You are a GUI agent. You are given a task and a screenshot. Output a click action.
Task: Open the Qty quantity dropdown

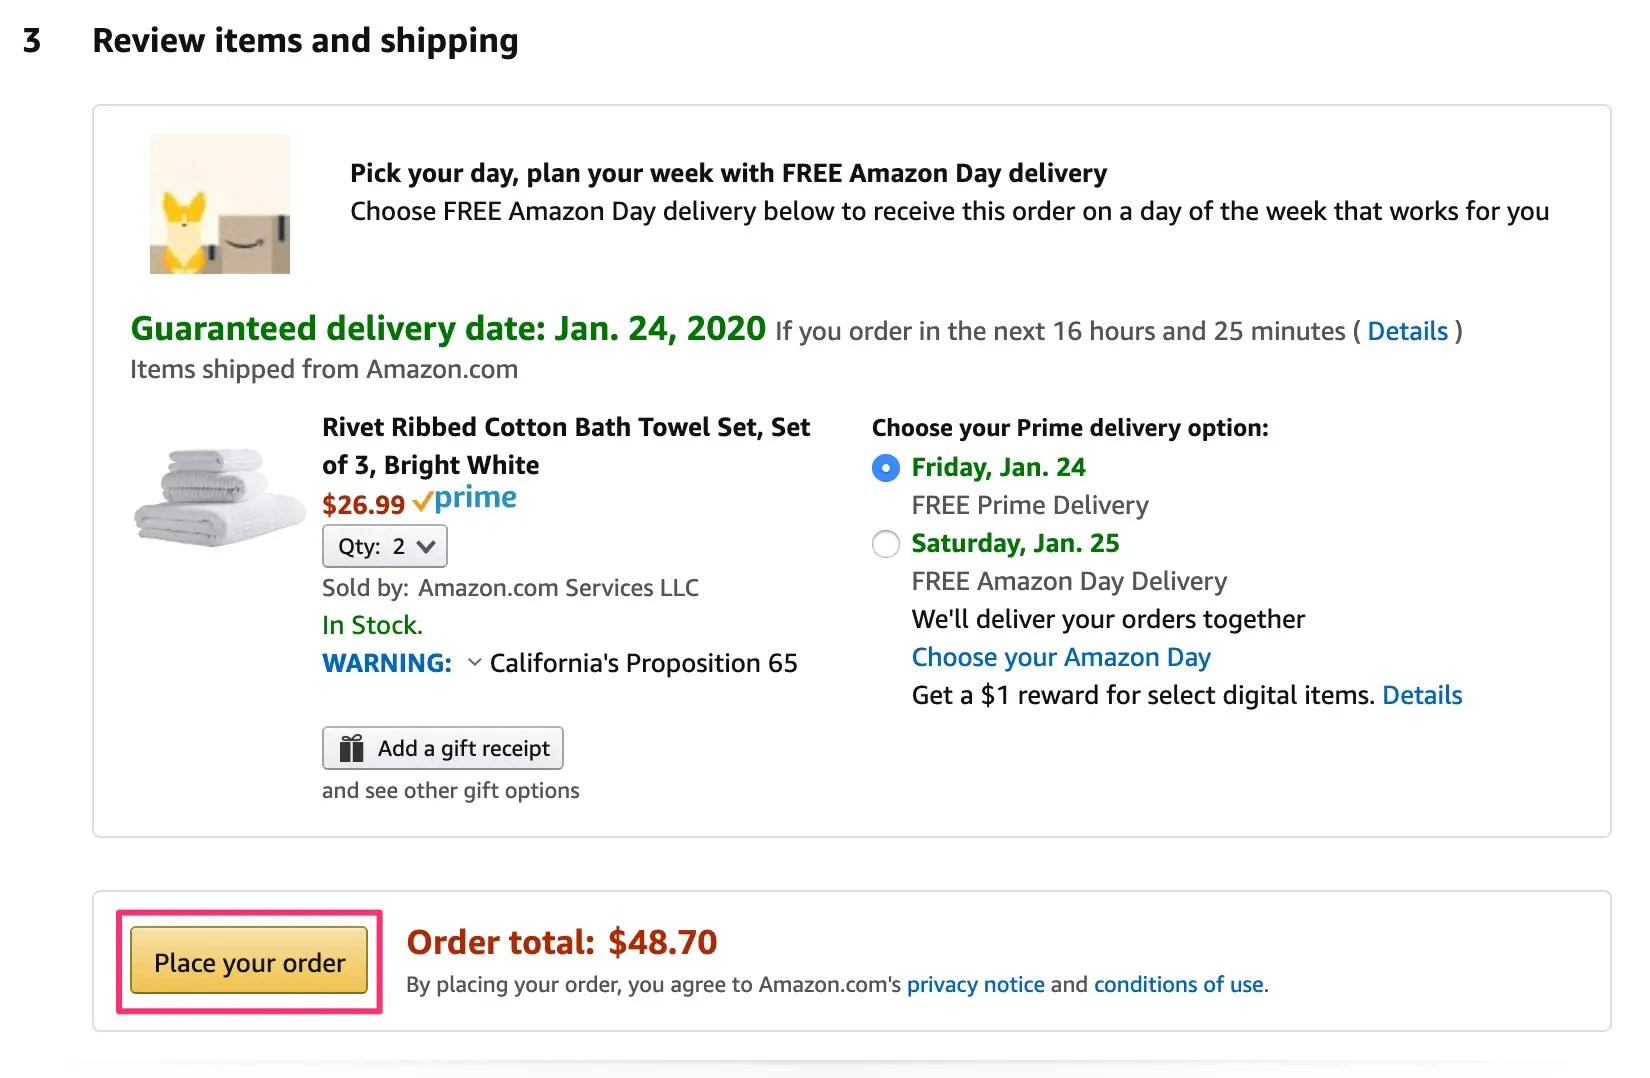pos(385,546)
